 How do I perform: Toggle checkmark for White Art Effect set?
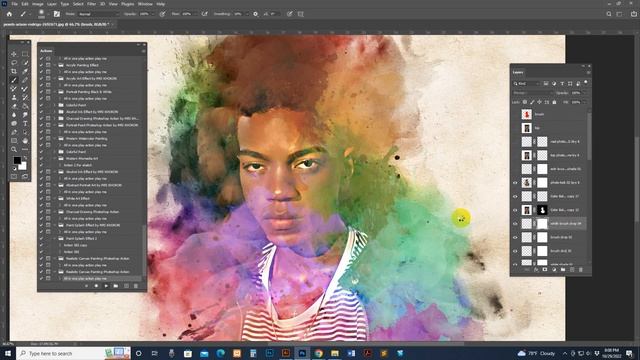coord(41,199)
